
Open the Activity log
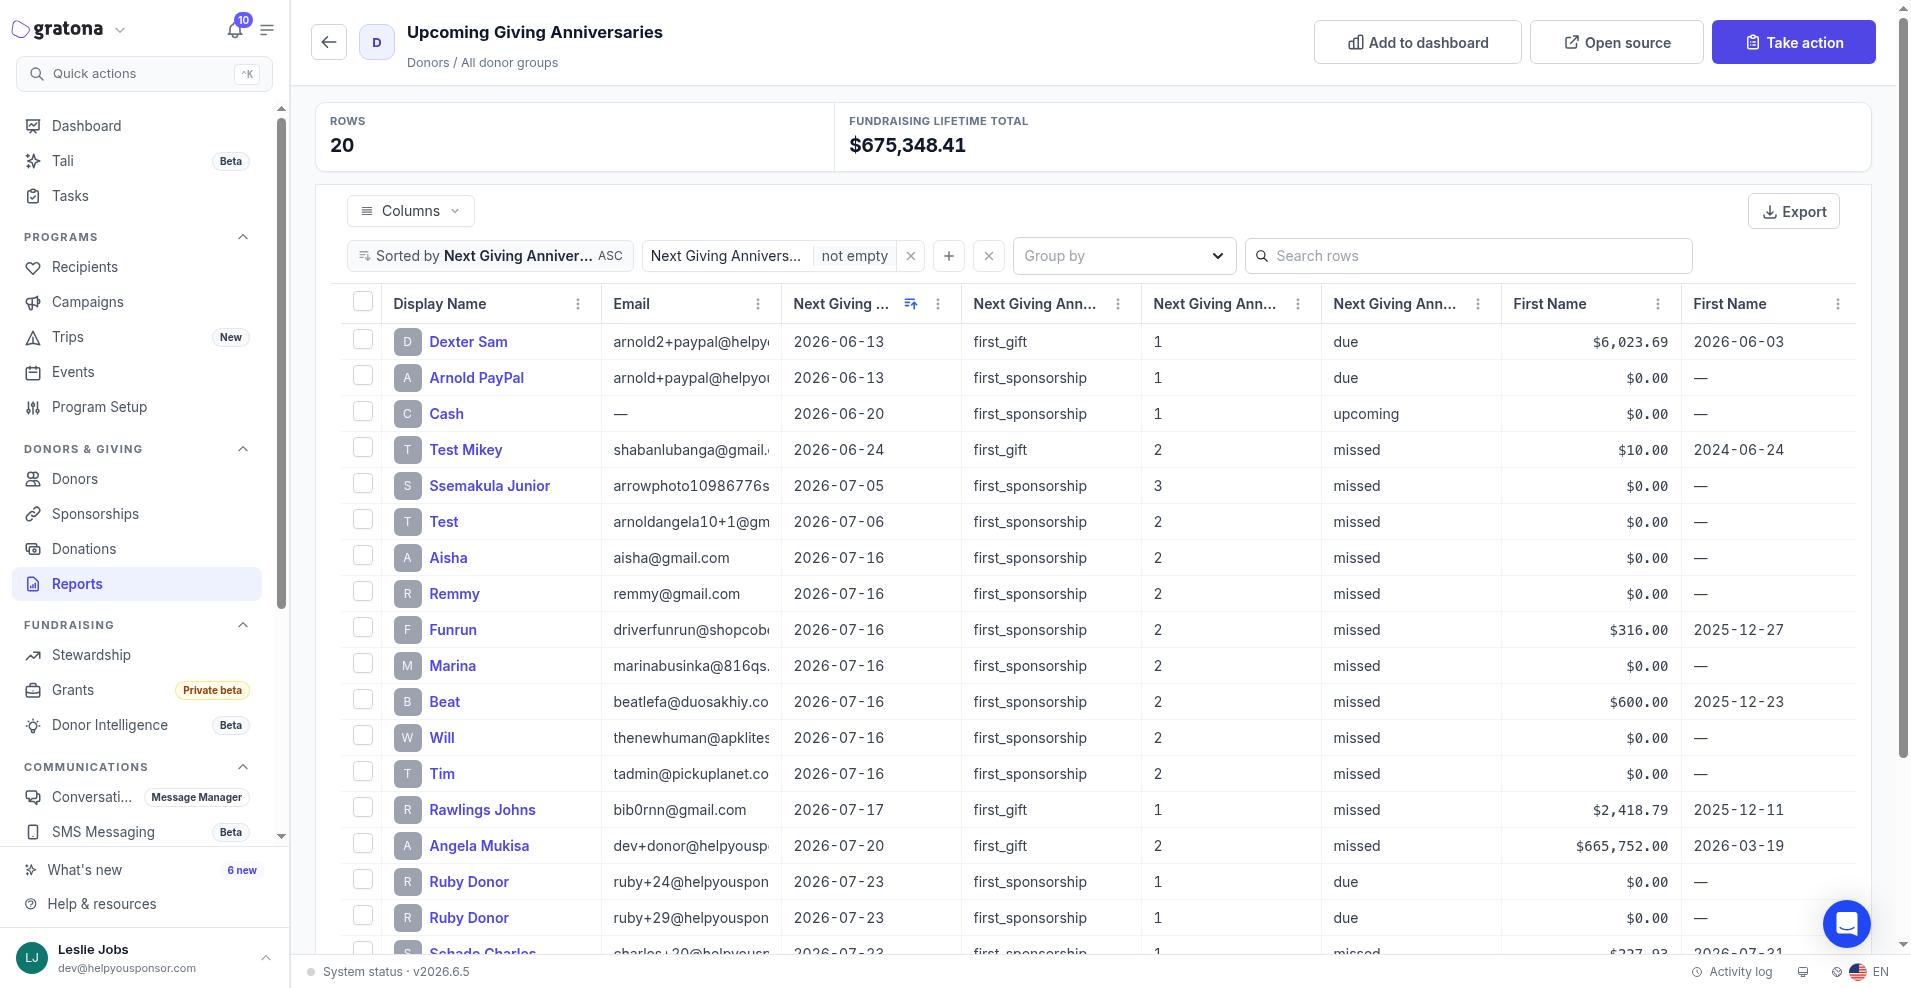coord(1732,972)
